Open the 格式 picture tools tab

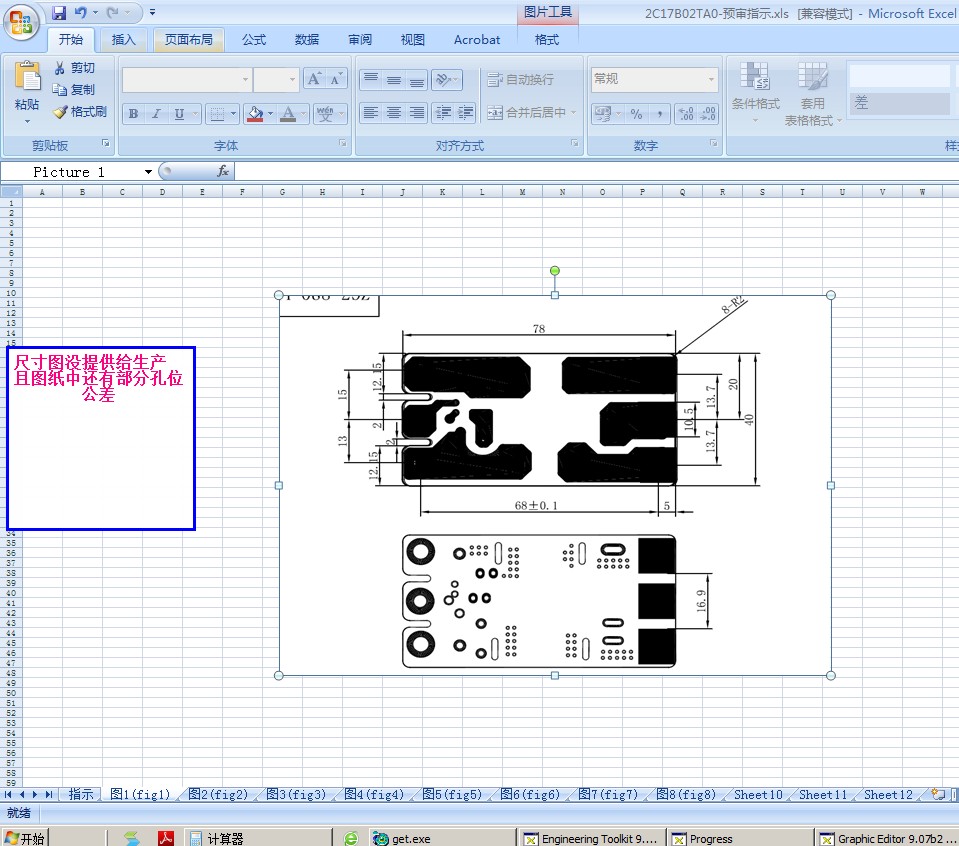(547, 40)
